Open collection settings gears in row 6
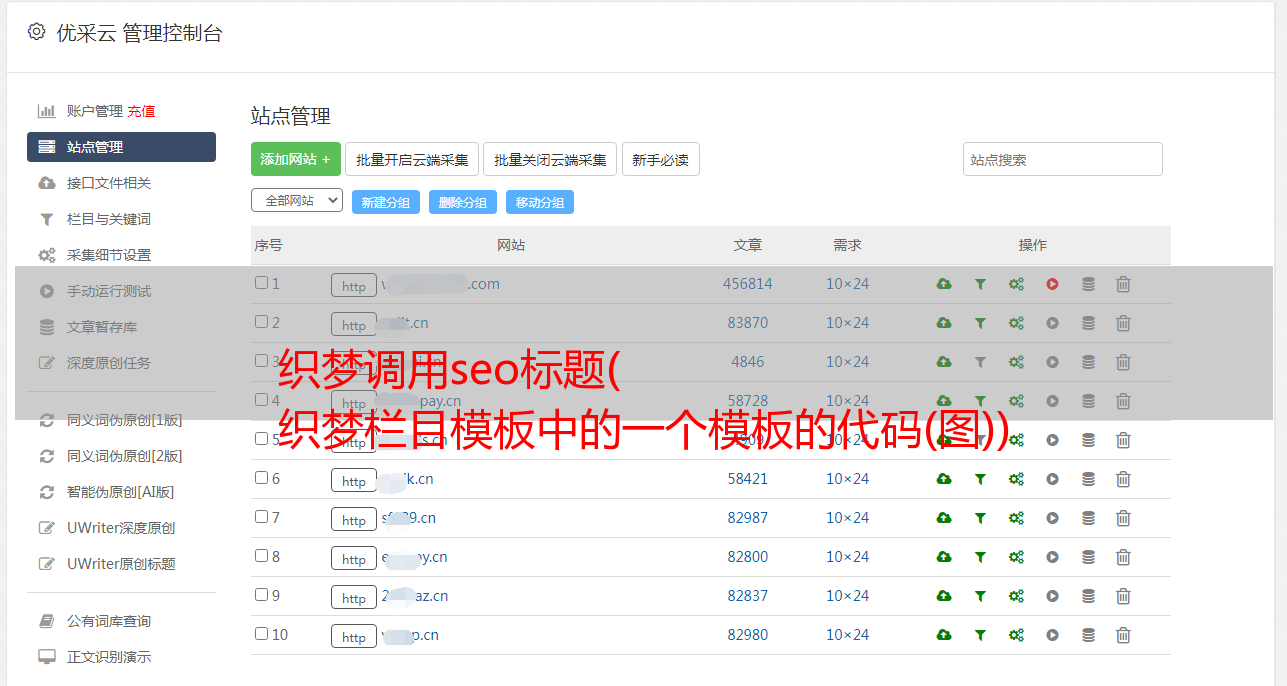This screenshot has height=686, width=1287. [1016, 479]
